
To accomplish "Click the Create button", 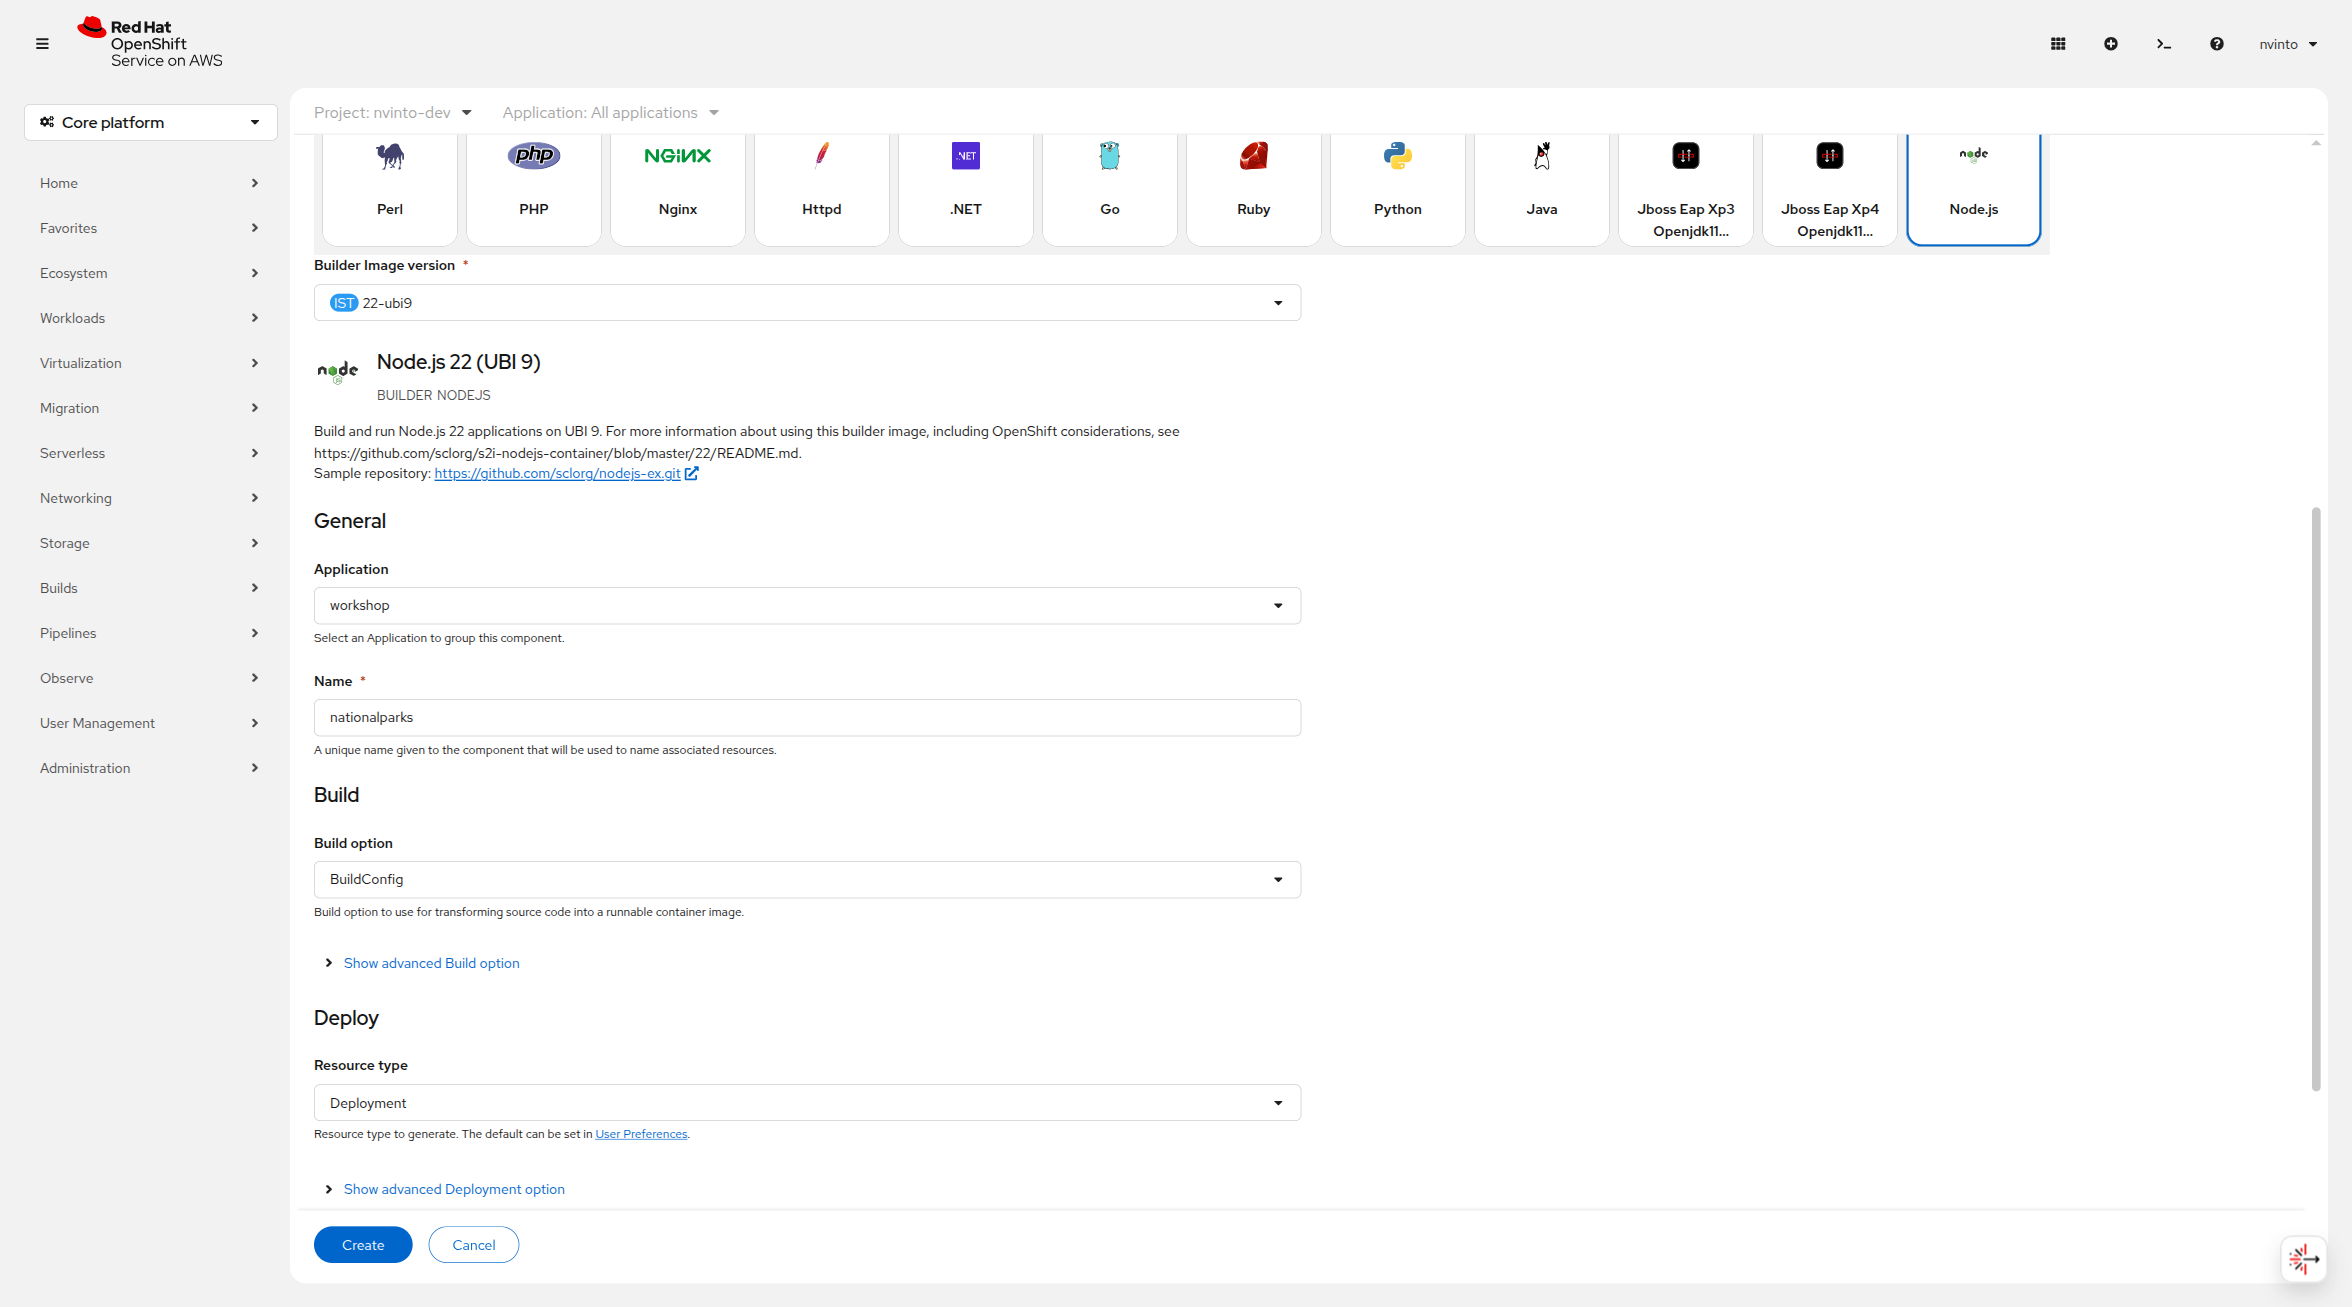I will point(363,1245).
